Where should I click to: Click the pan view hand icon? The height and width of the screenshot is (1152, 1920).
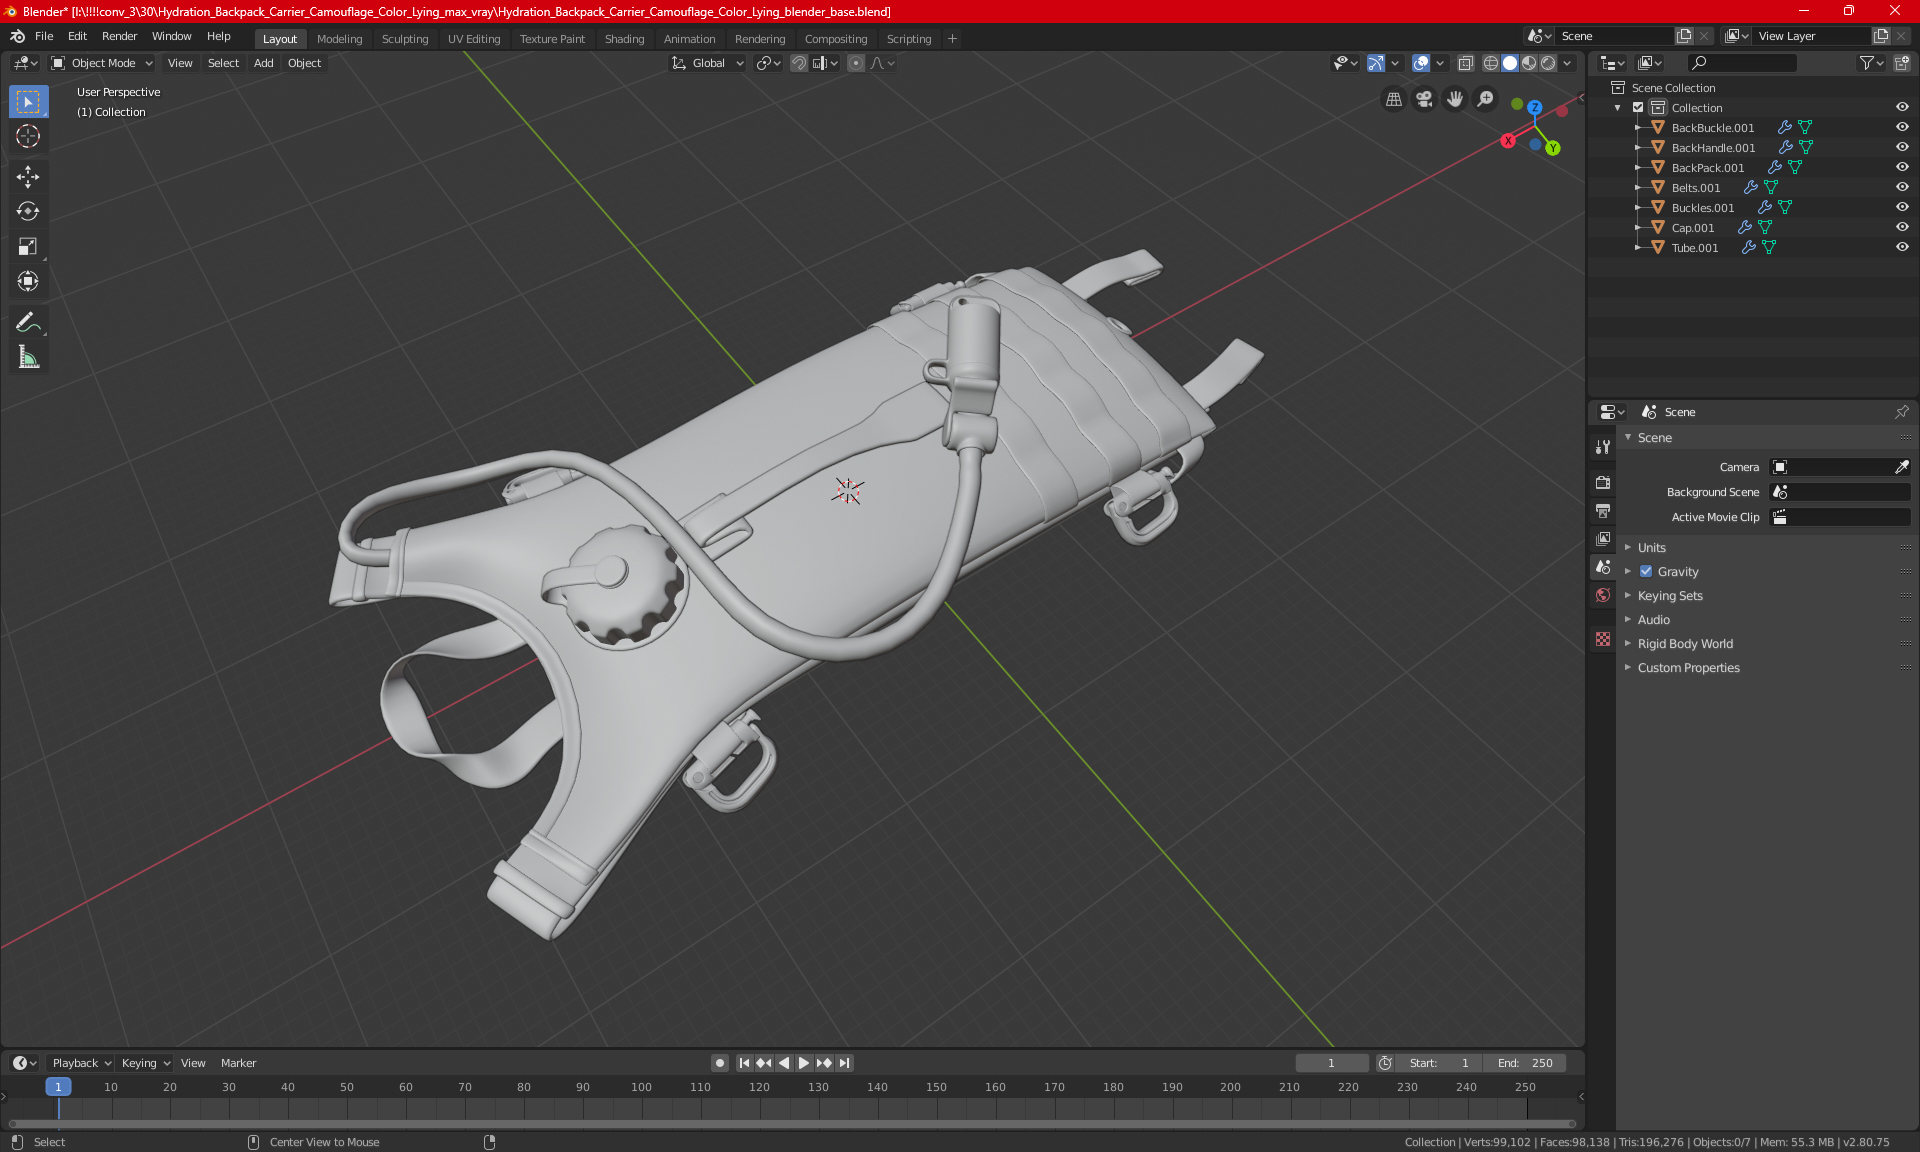coord(1455,99)
